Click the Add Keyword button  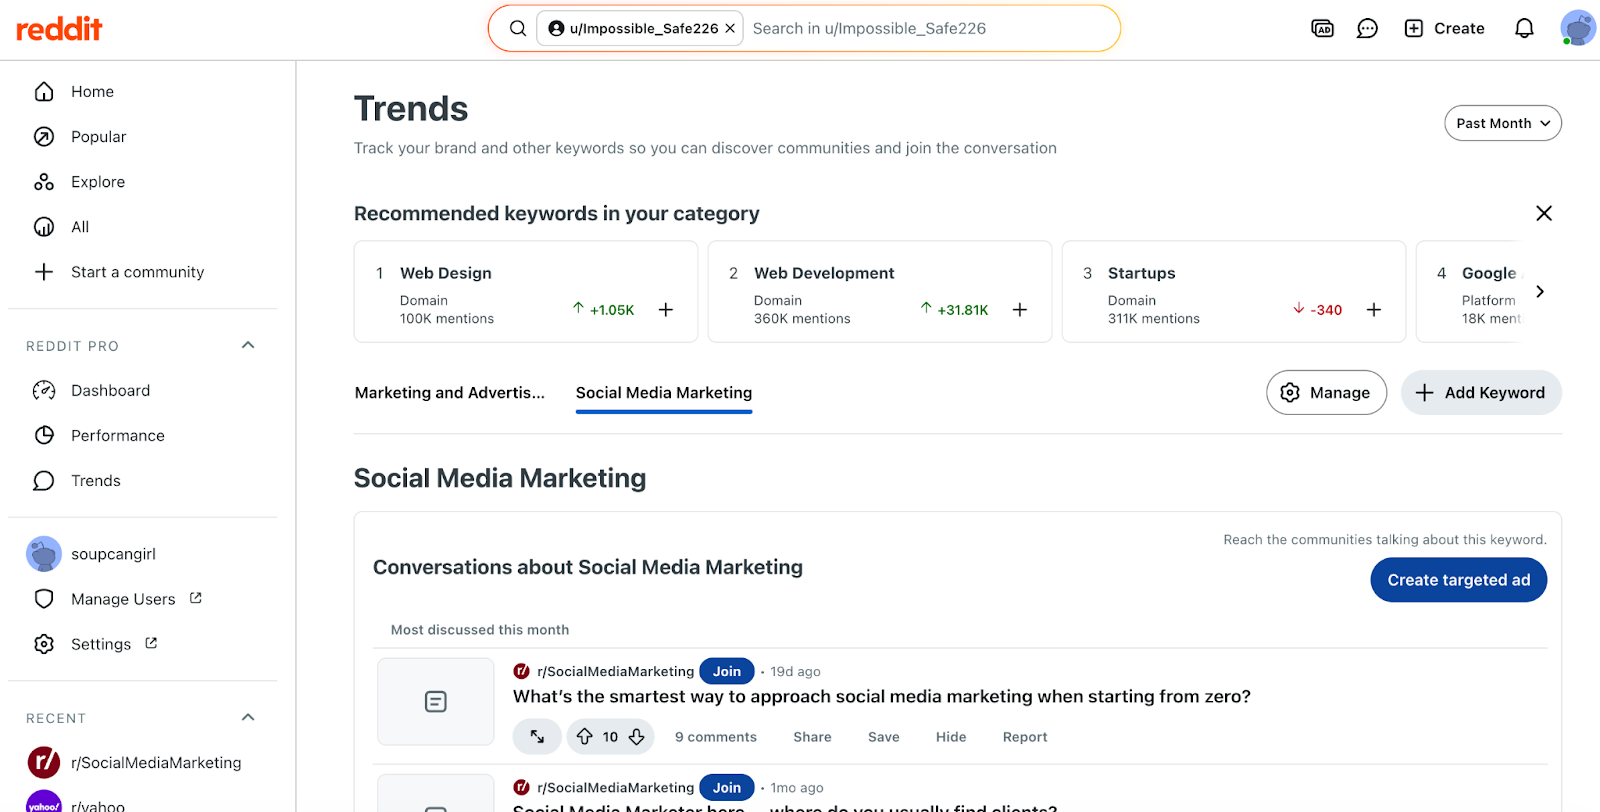[x=1481, y=392]
